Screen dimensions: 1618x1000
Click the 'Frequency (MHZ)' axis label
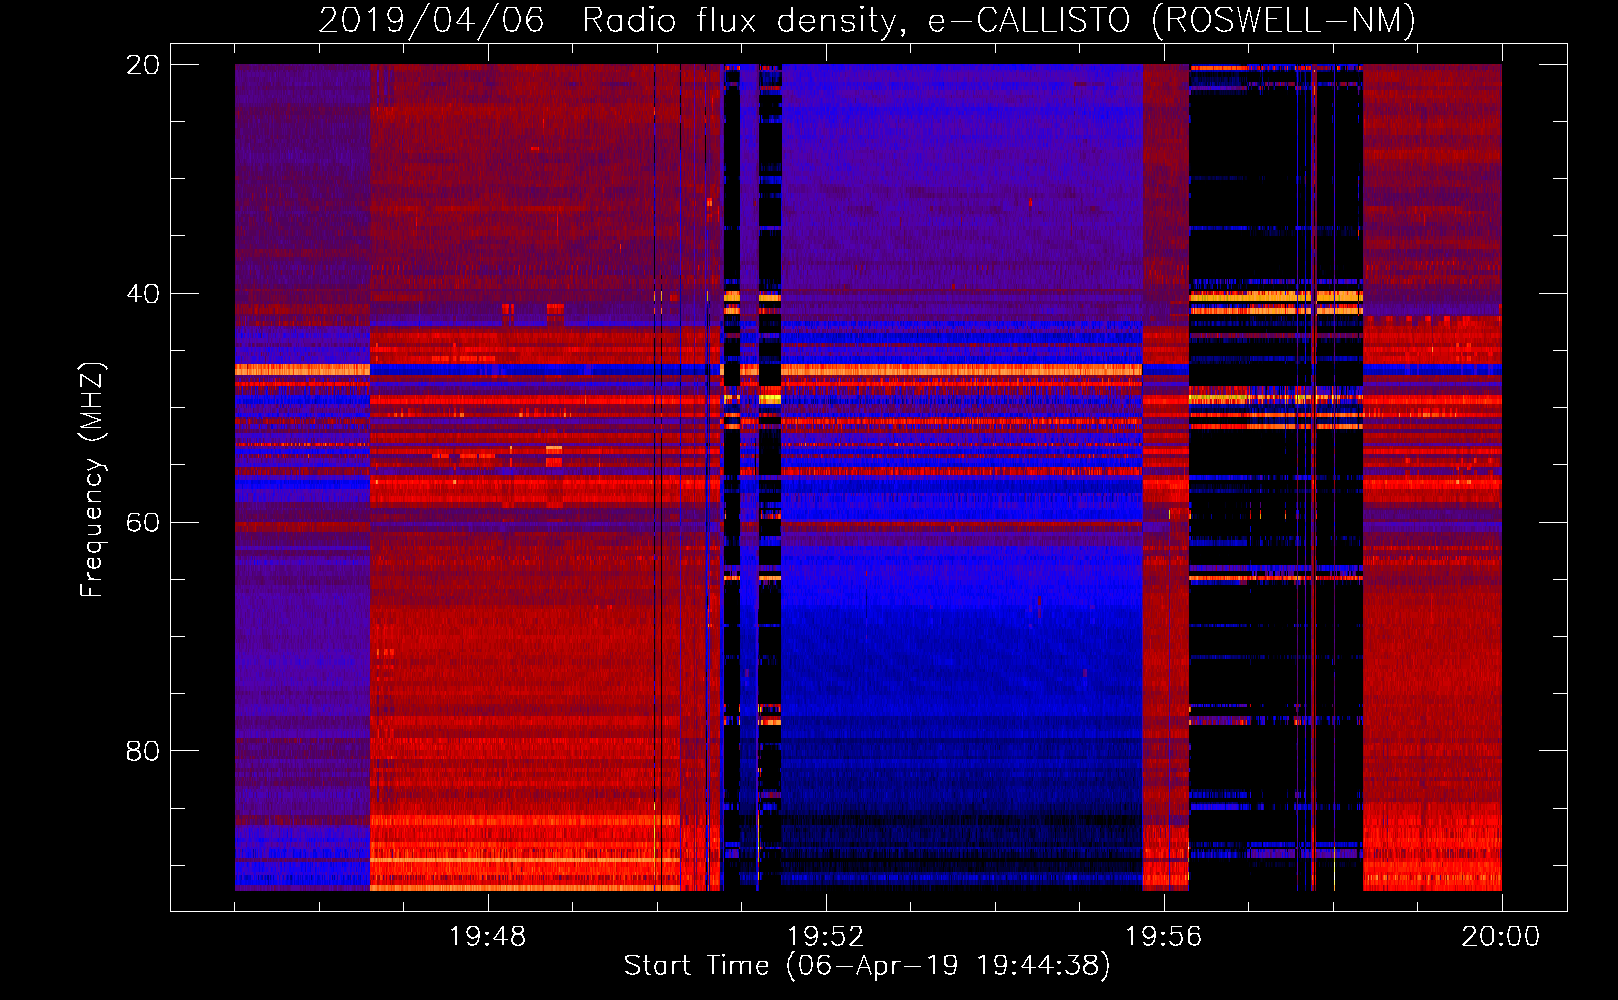click(x=92, y=480)
